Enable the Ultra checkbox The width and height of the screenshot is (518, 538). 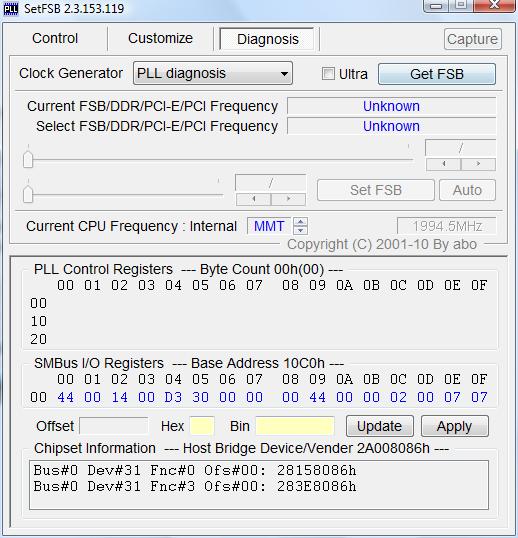point(328,73)
